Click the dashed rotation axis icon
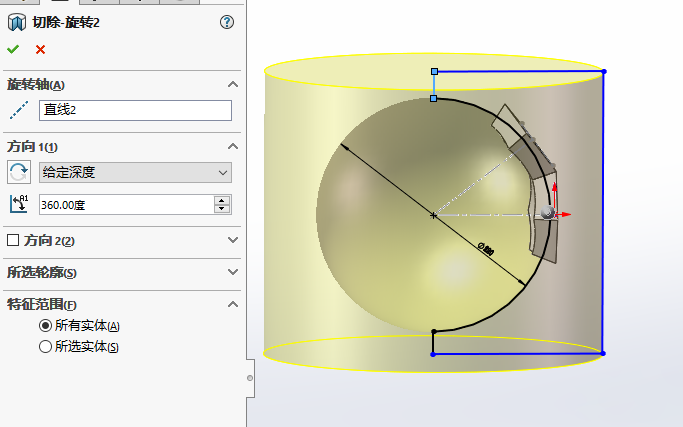 tap(18, 110)
